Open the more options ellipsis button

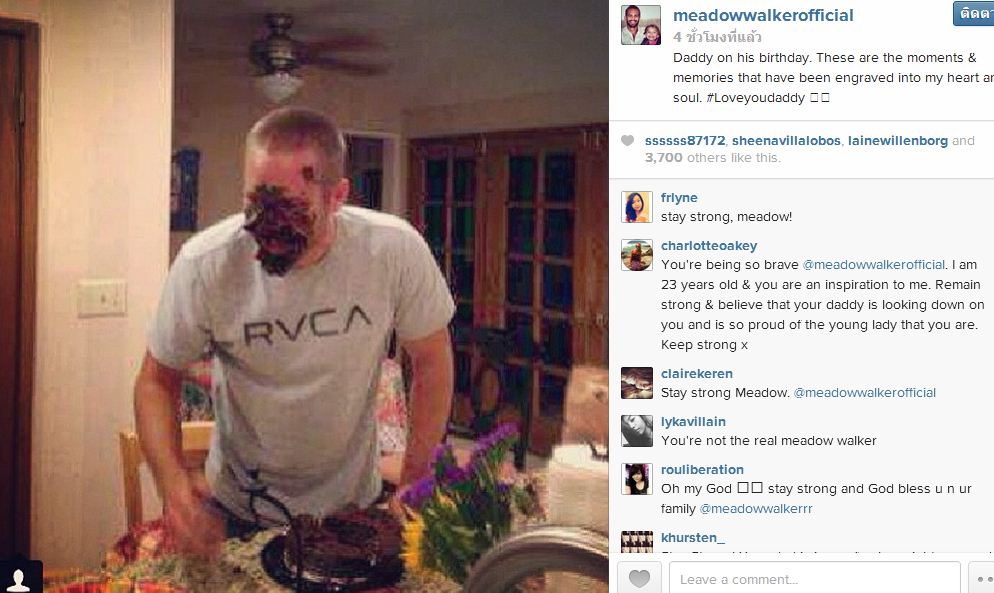point(982,578)
